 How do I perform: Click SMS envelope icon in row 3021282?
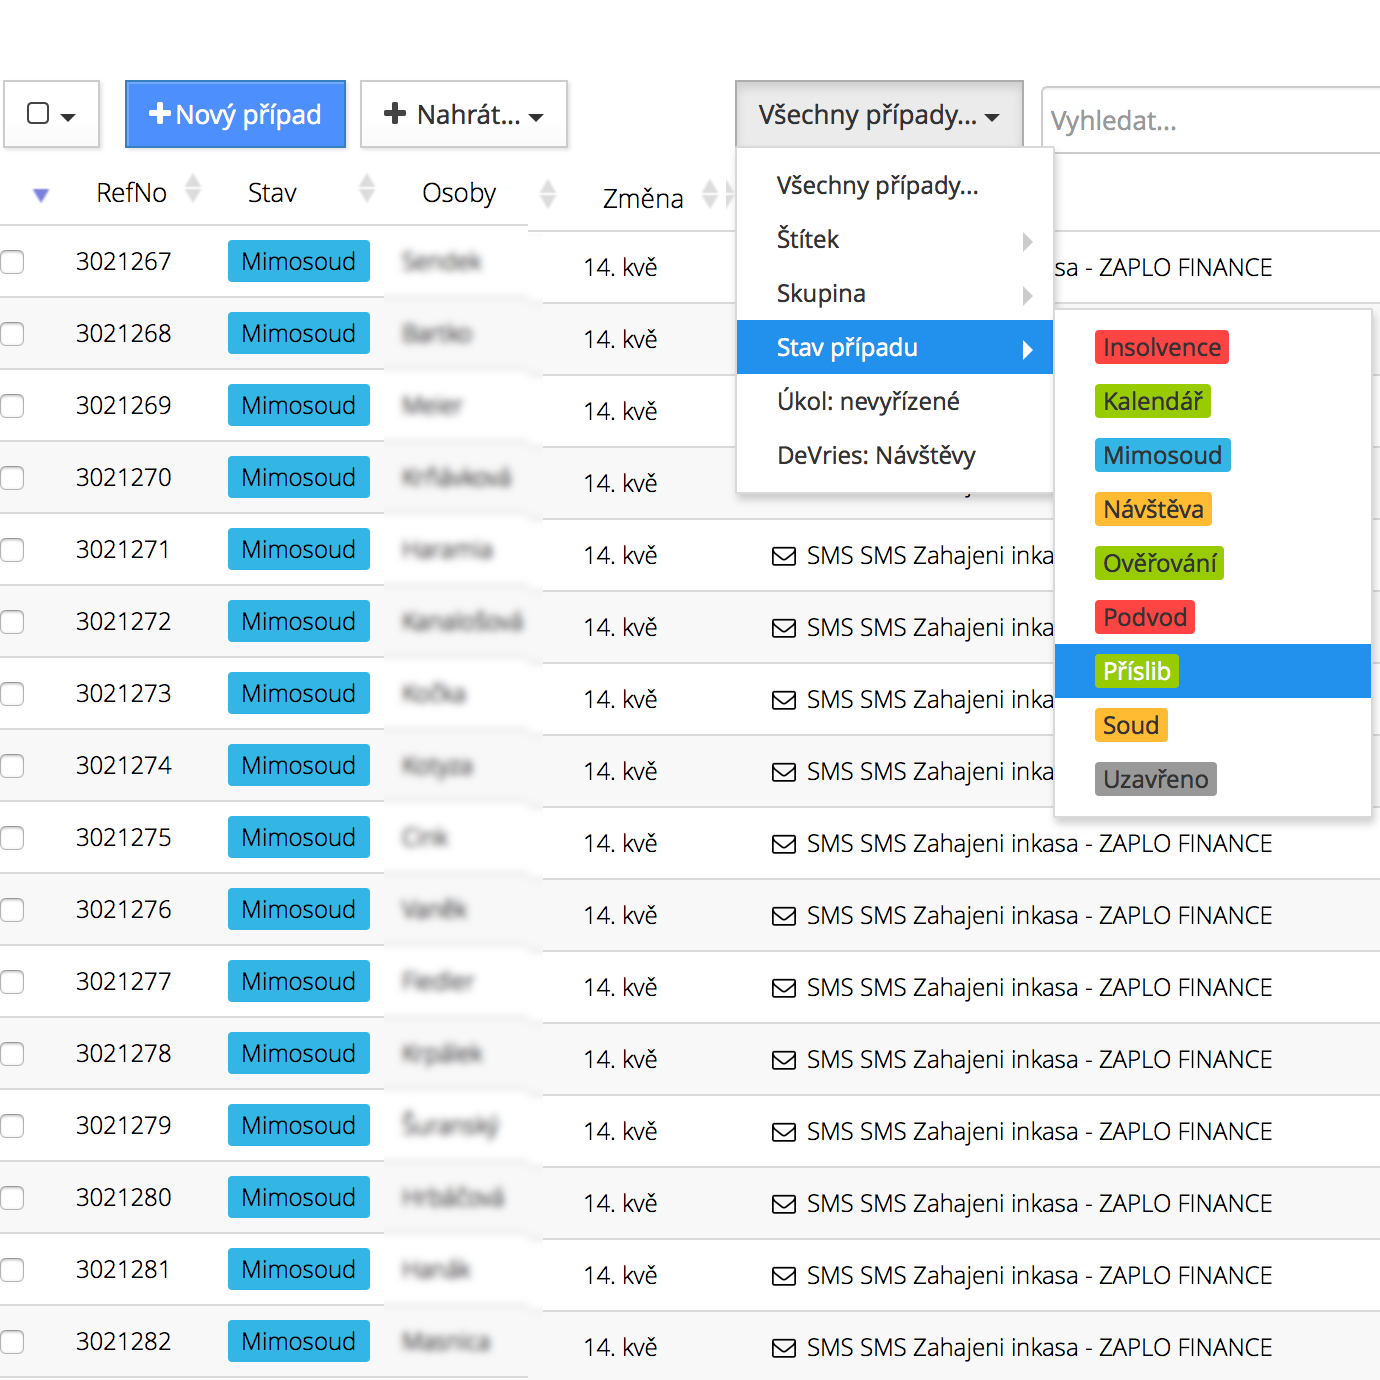coord(784,1349)
